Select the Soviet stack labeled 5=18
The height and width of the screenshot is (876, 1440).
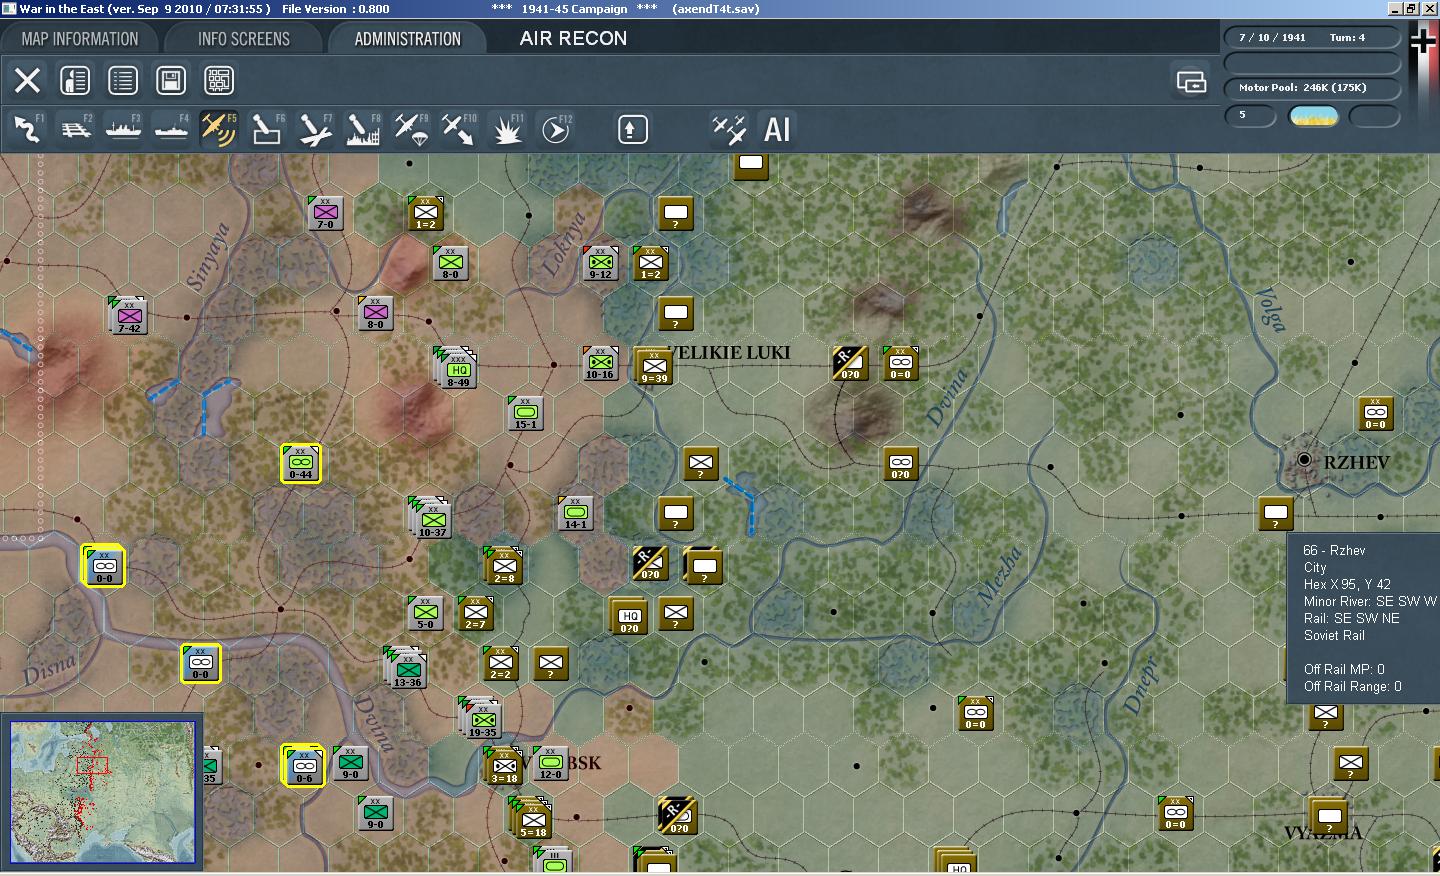tap(530, 818)
